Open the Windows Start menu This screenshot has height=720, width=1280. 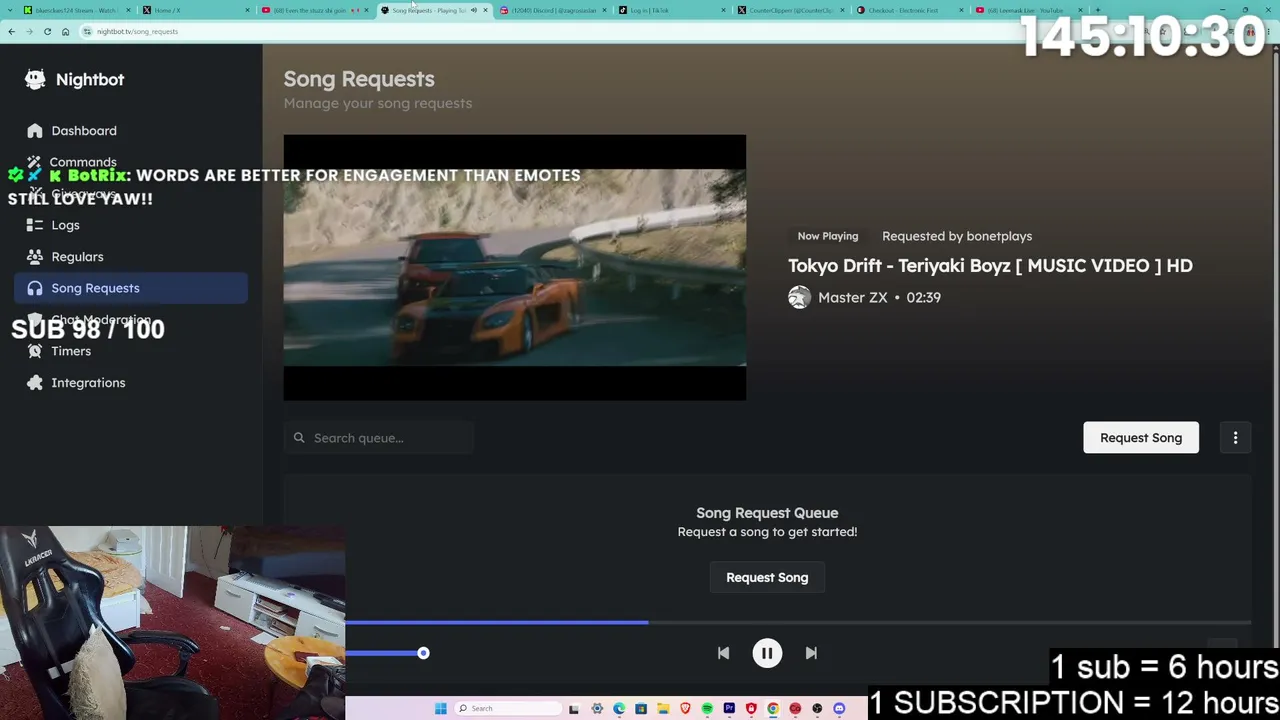click(x=440, y=709)
